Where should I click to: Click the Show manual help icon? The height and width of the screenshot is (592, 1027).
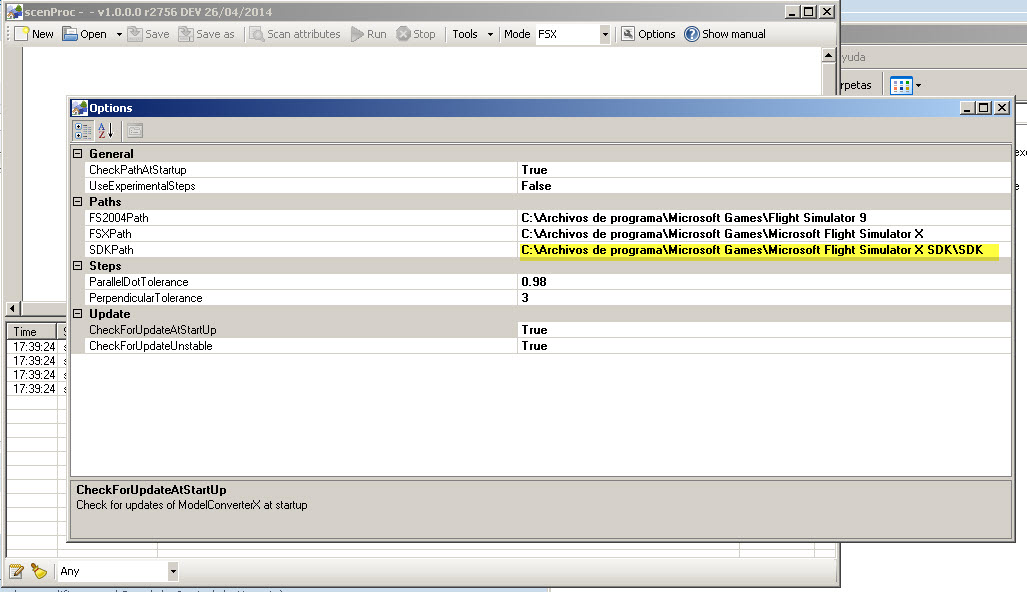point(692,34)
